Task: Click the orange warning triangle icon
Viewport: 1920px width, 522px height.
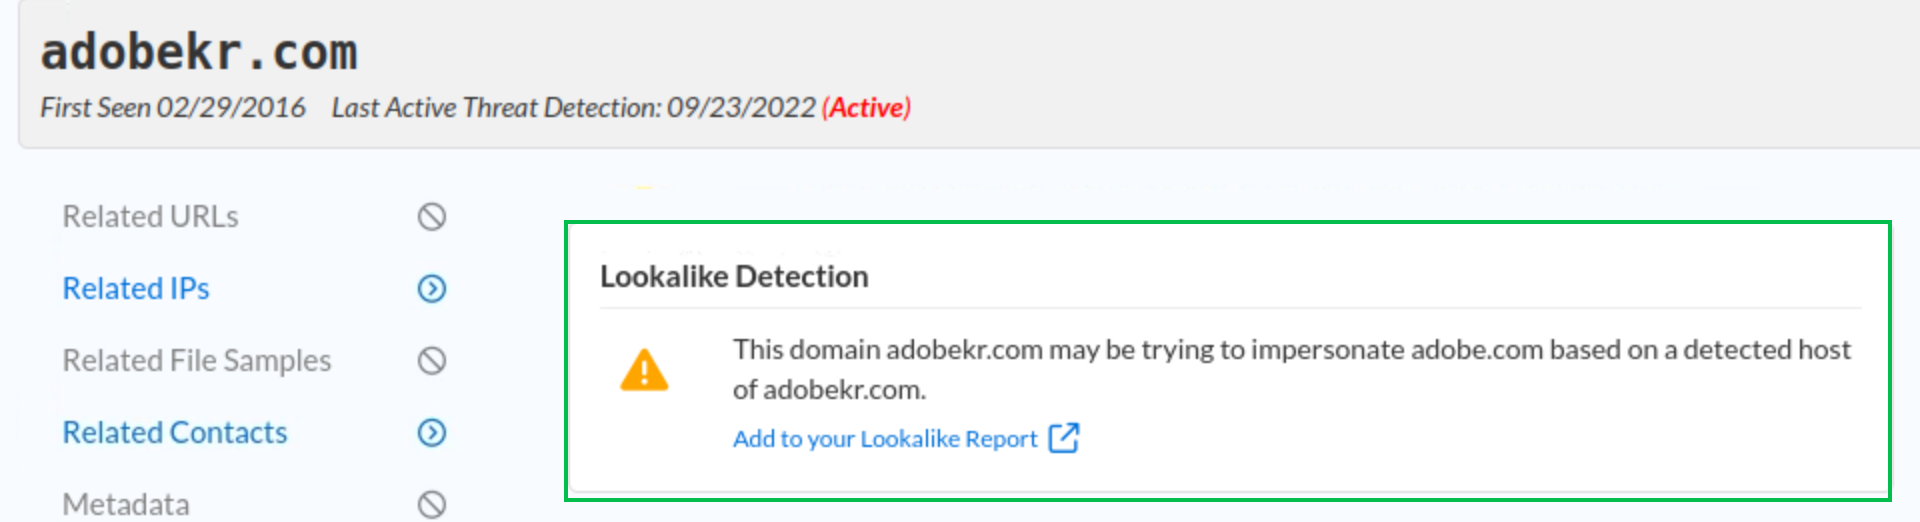Action: [644, 370]
